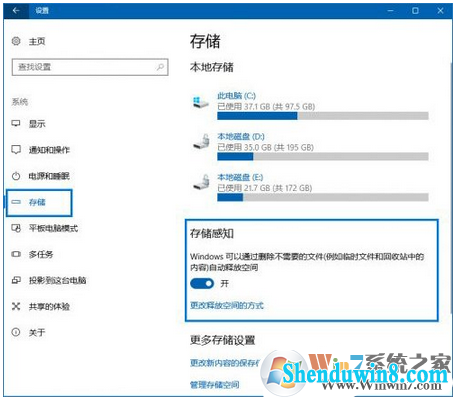
Task: Click the multitasking icon beside 多任务
Action: tap(16, 254)
